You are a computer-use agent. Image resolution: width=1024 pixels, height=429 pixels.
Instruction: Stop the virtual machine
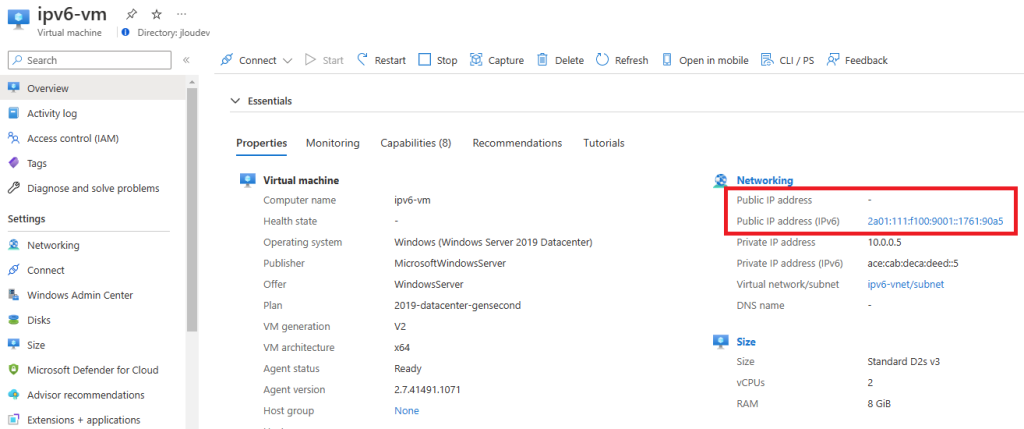438,60
